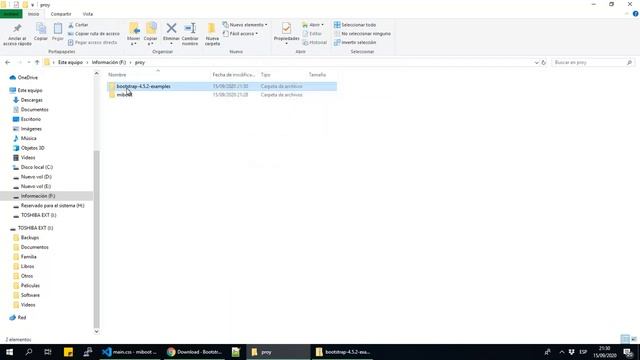
Task: Sort by the Nombre column header
Action: pos(117,75)
